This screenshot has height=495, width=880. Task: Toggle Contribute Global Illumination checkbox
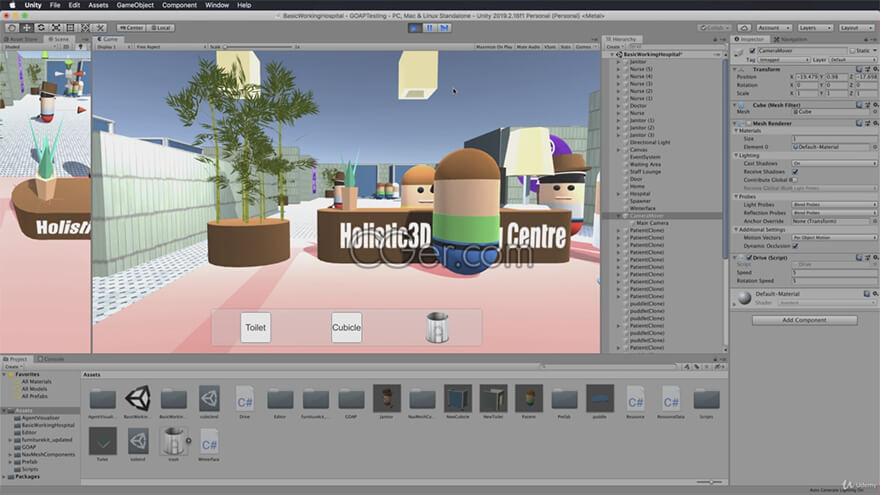click(x=795, y=180)
